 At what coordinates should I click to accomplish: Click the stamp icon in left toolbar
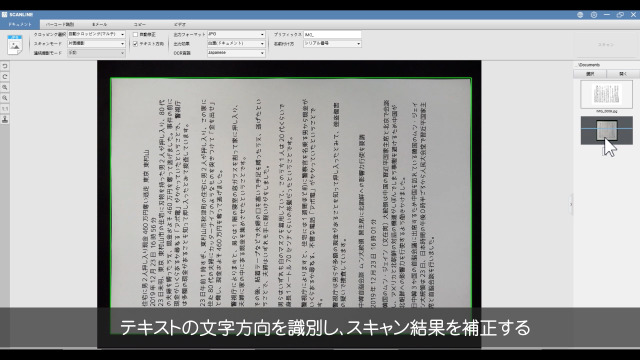pos(5,119)
